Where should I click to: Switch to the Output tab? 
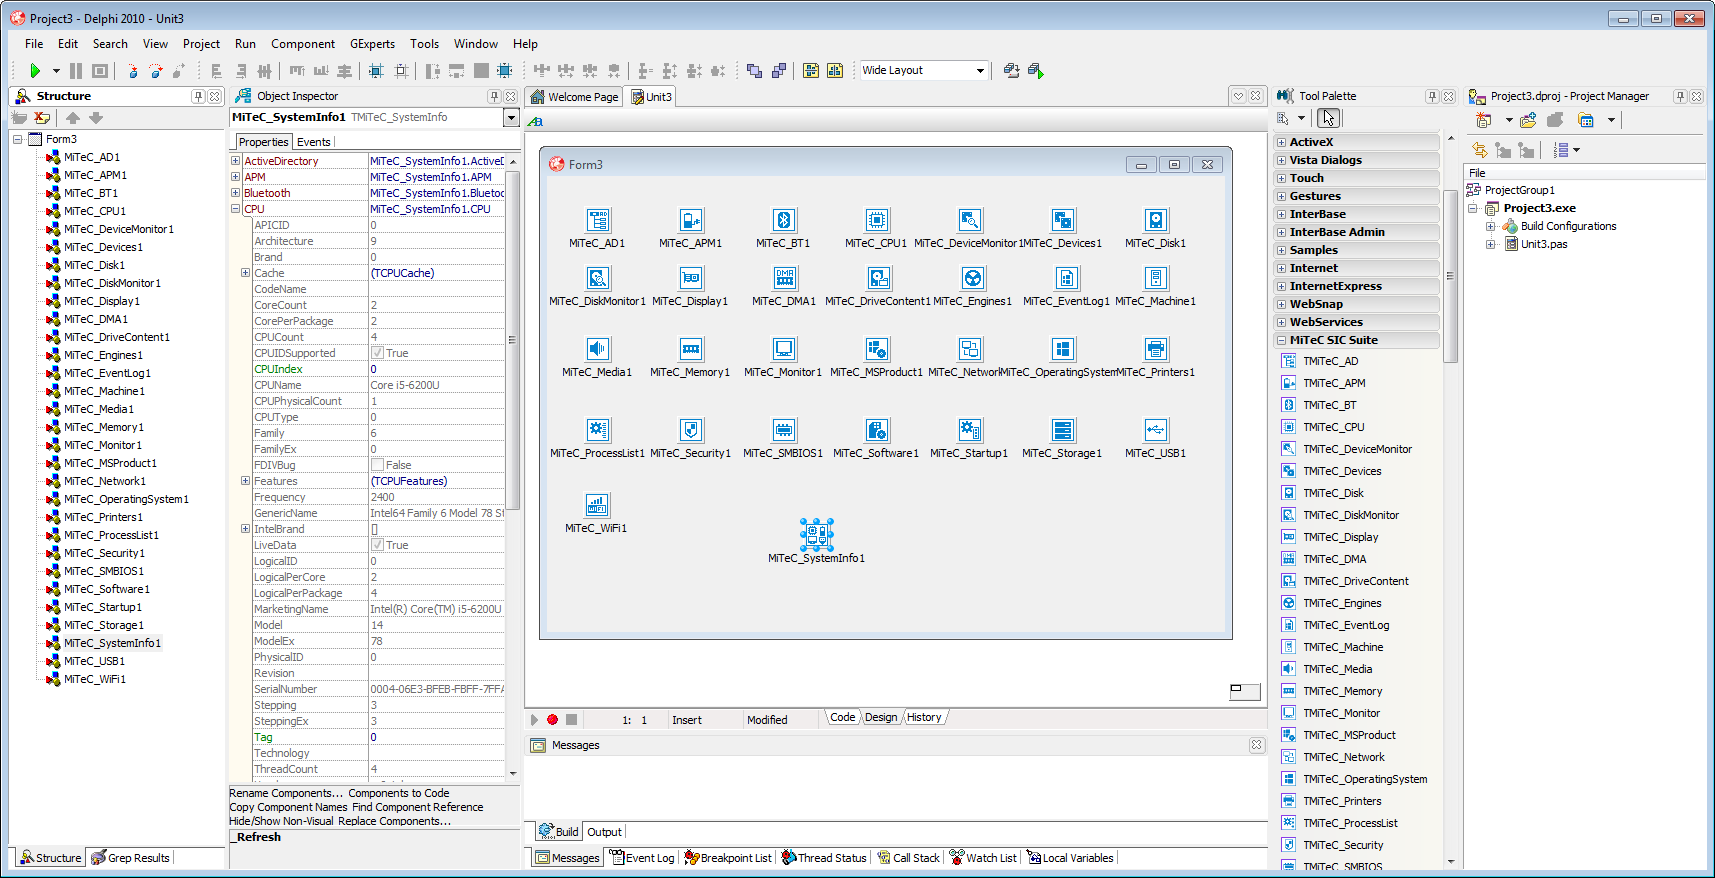604,832
